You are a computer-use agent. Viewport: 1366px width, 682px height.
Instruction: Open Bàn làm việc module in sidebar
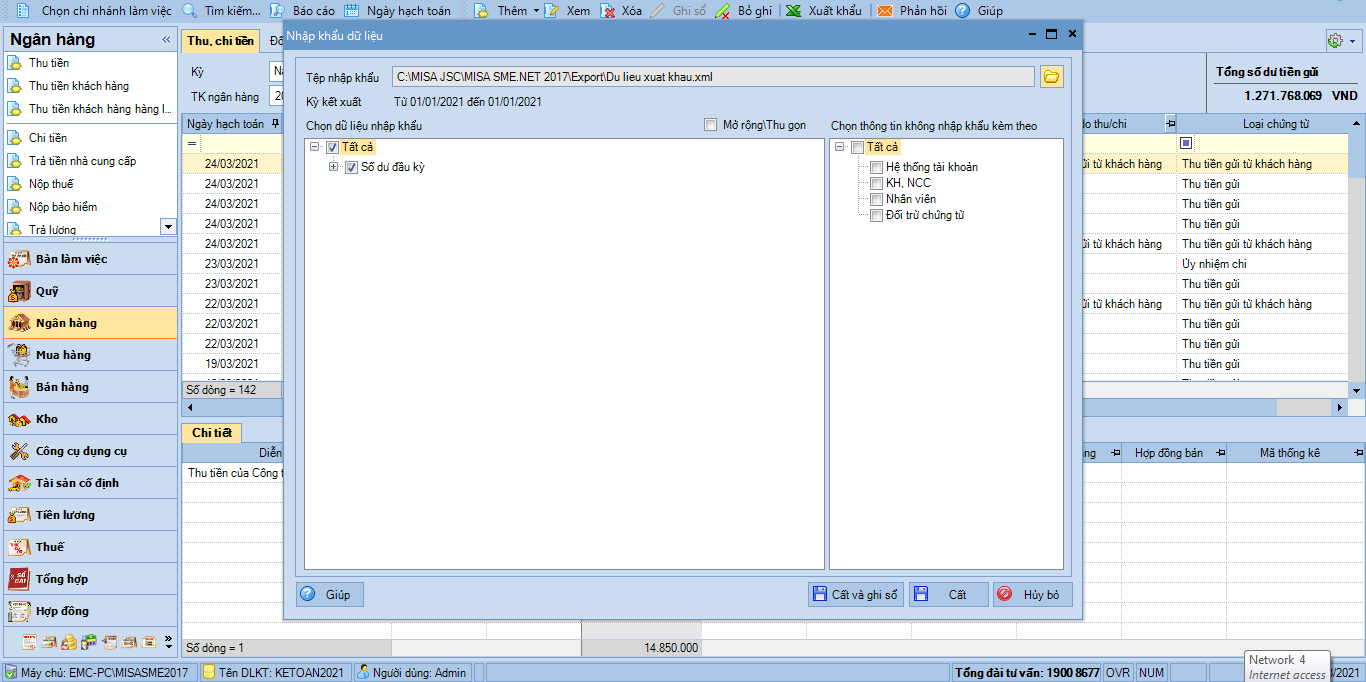90,259
